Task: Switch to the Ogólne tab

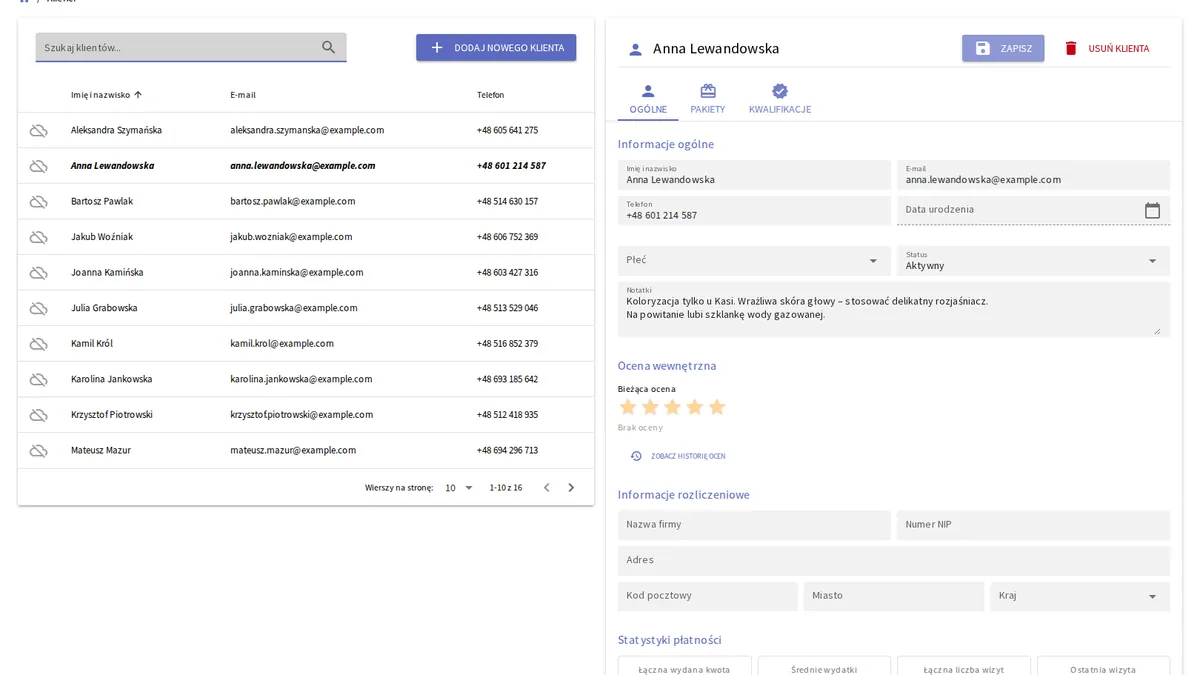Action: pyautogui.click(x=648, y=100)
